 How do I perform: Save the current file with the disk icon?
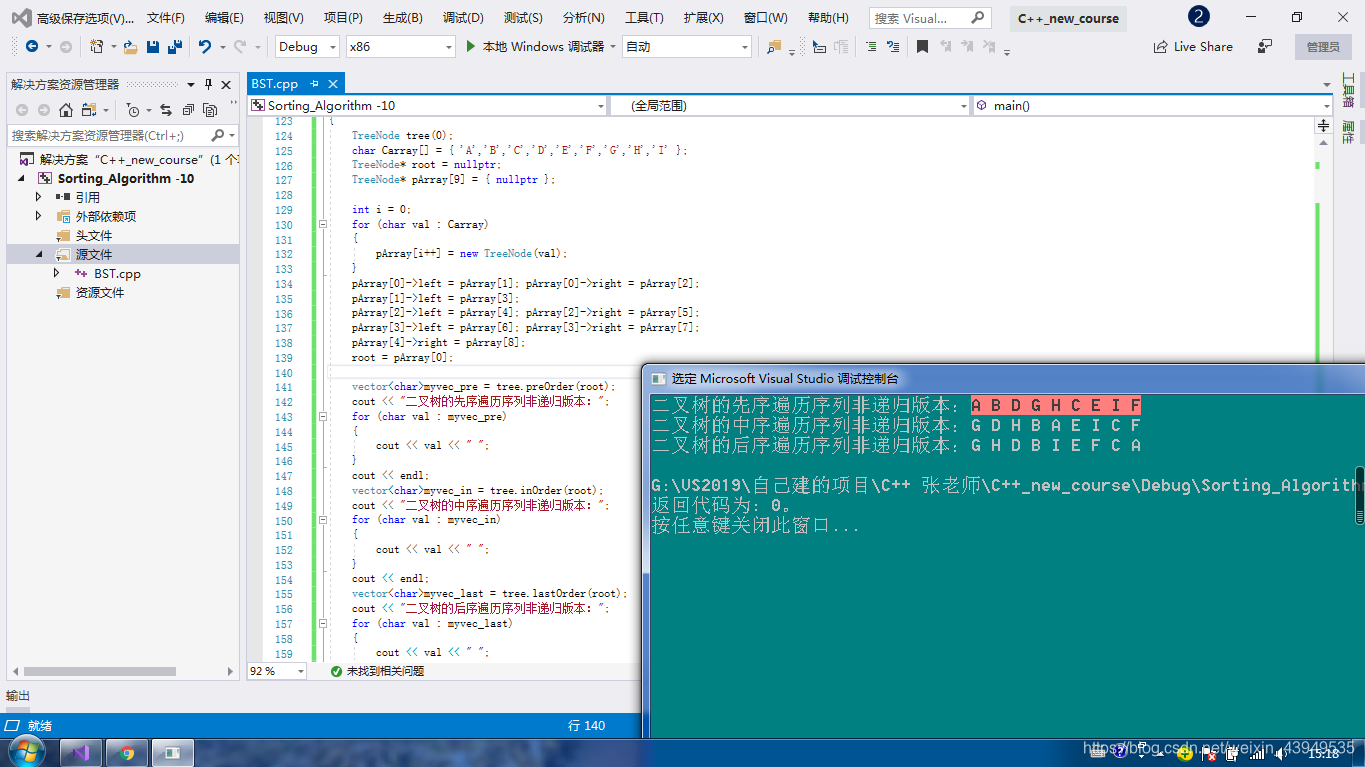pos(153,46)
